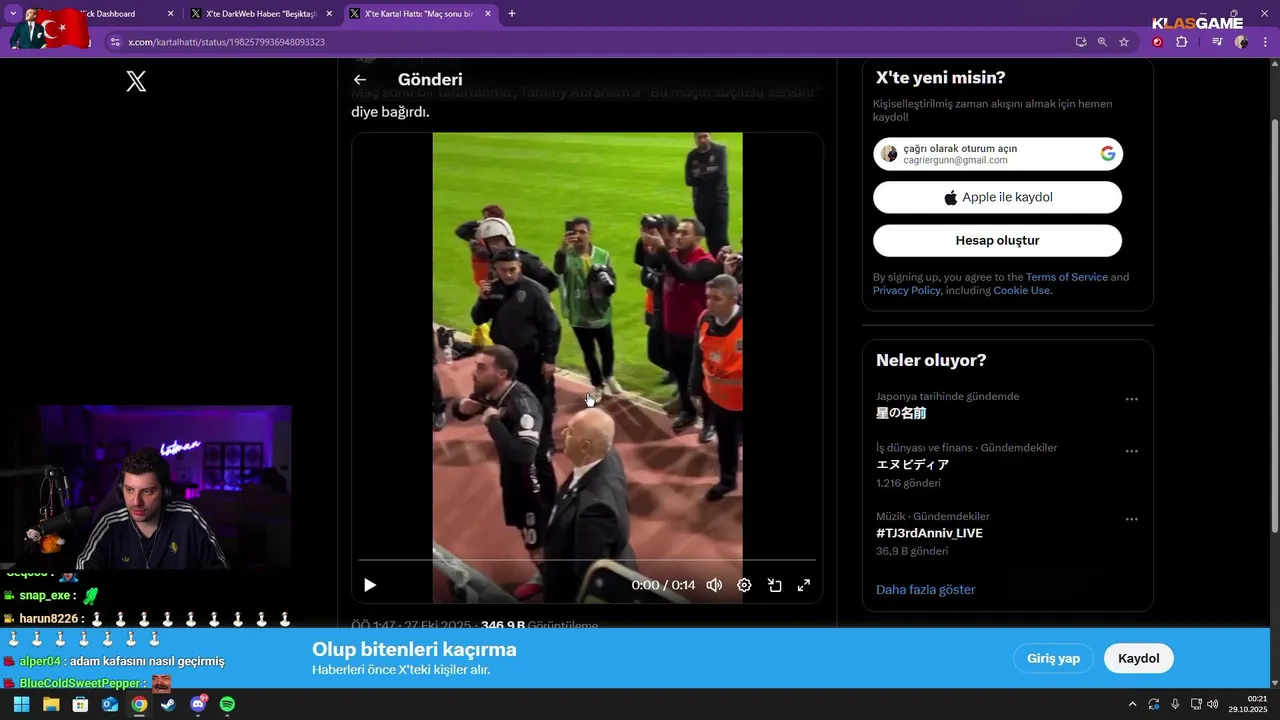Click Hesap oluştur button
This screenshot has height=720, width=1280.
pyautogui.click(x=997, y=240)
